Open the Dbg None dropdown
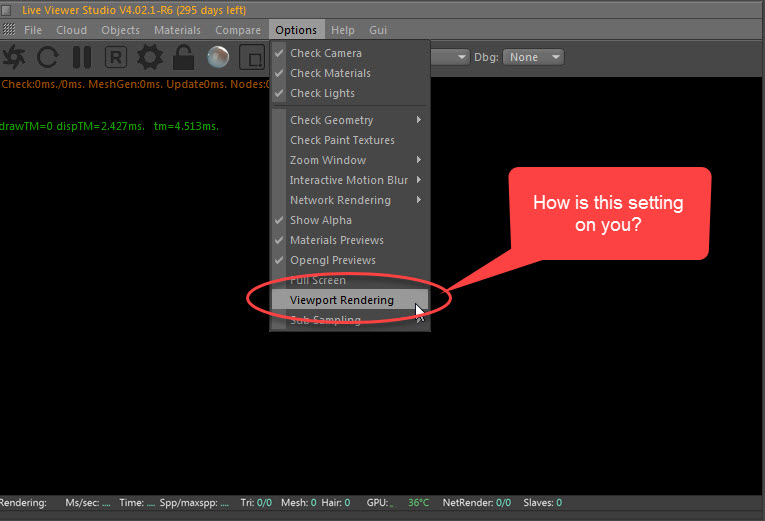This screenshot has height=521, width=765. pyautogui.click(x=533, y=57)
